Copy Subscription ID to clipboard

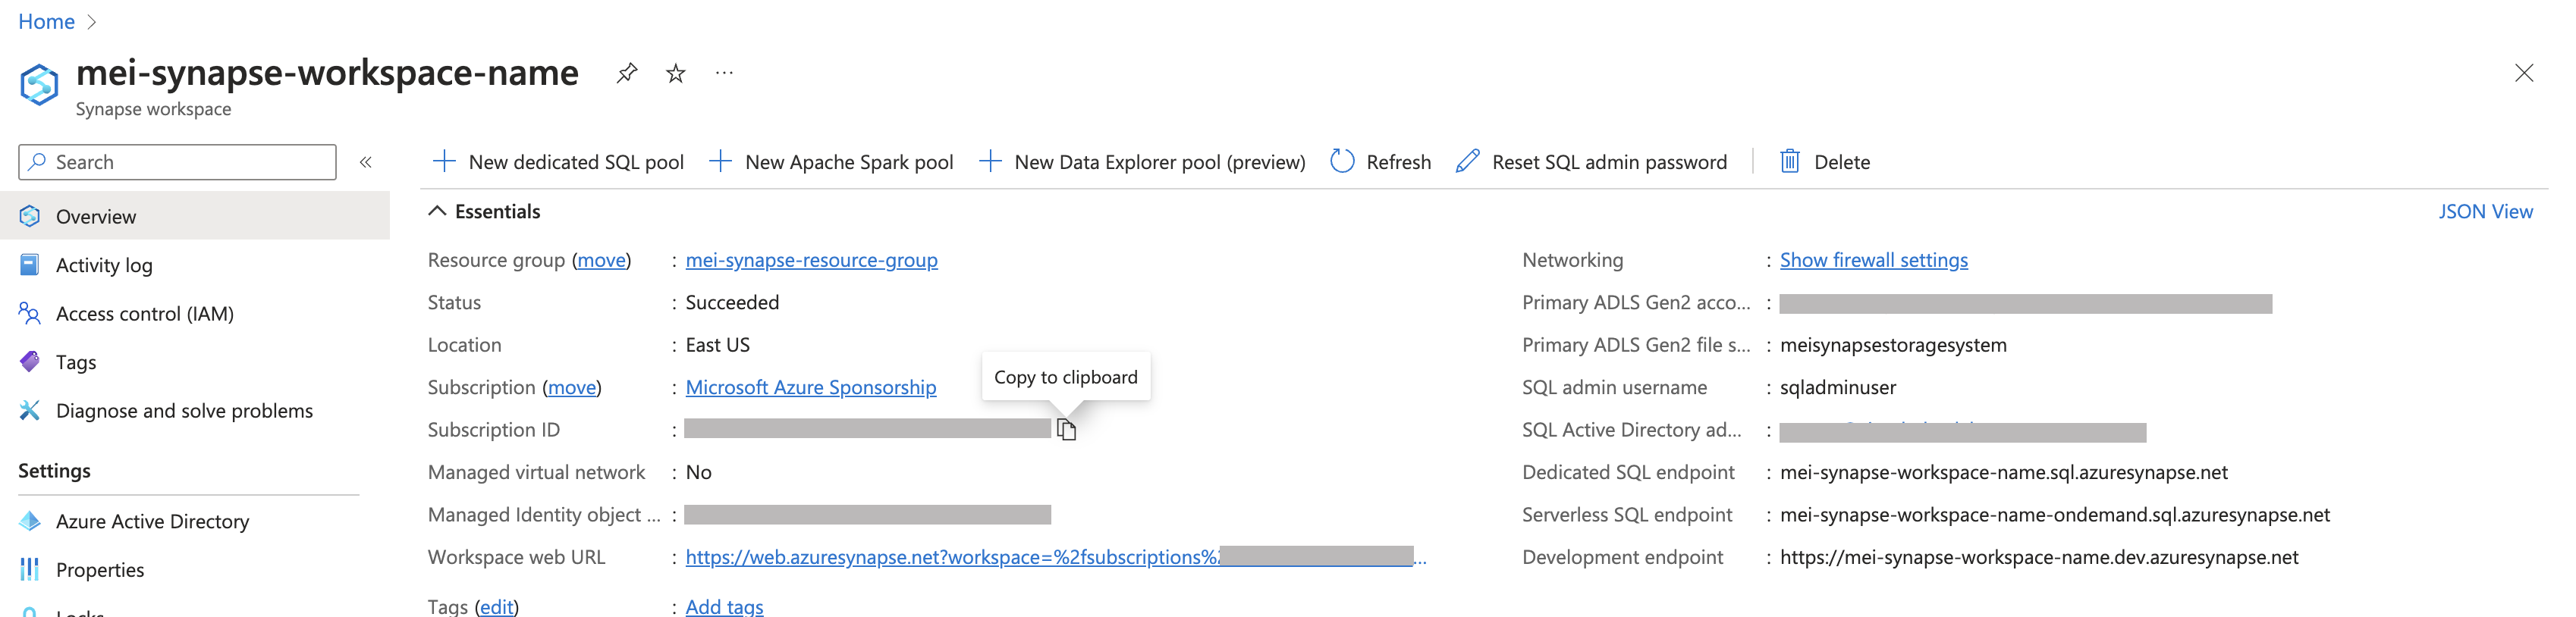1067,430
